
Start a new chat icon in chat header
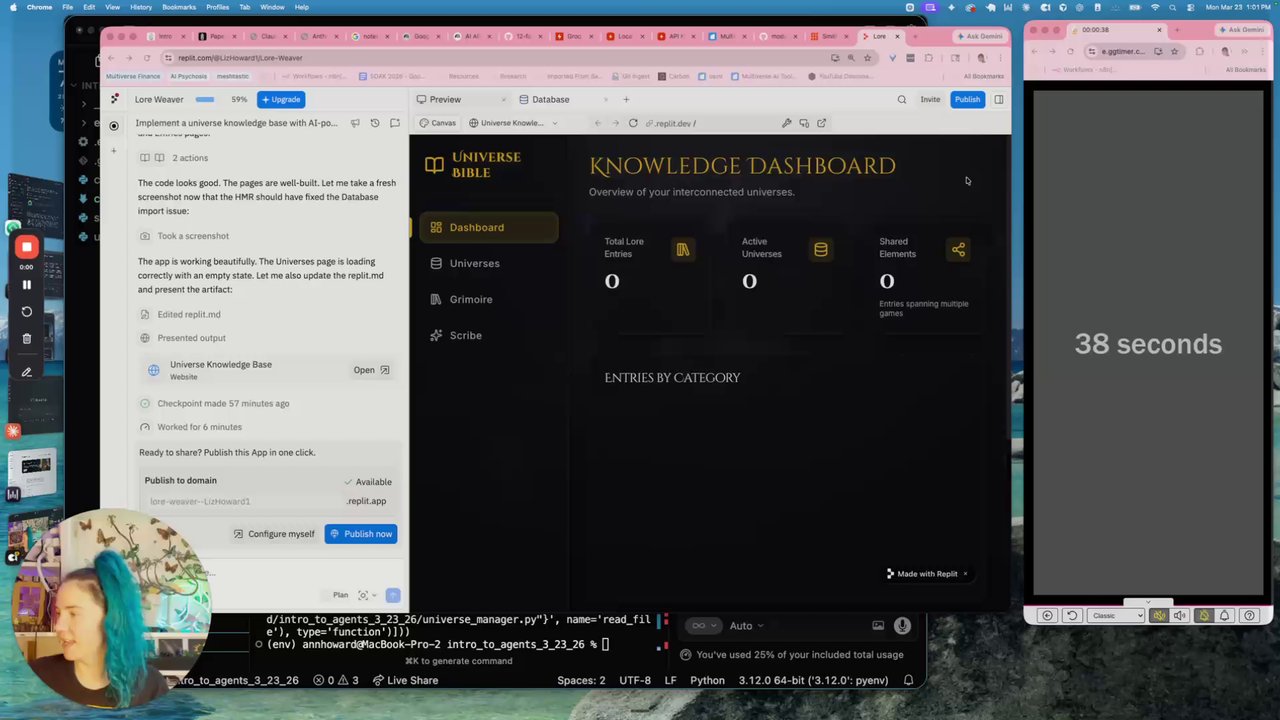tap(395, 123)
